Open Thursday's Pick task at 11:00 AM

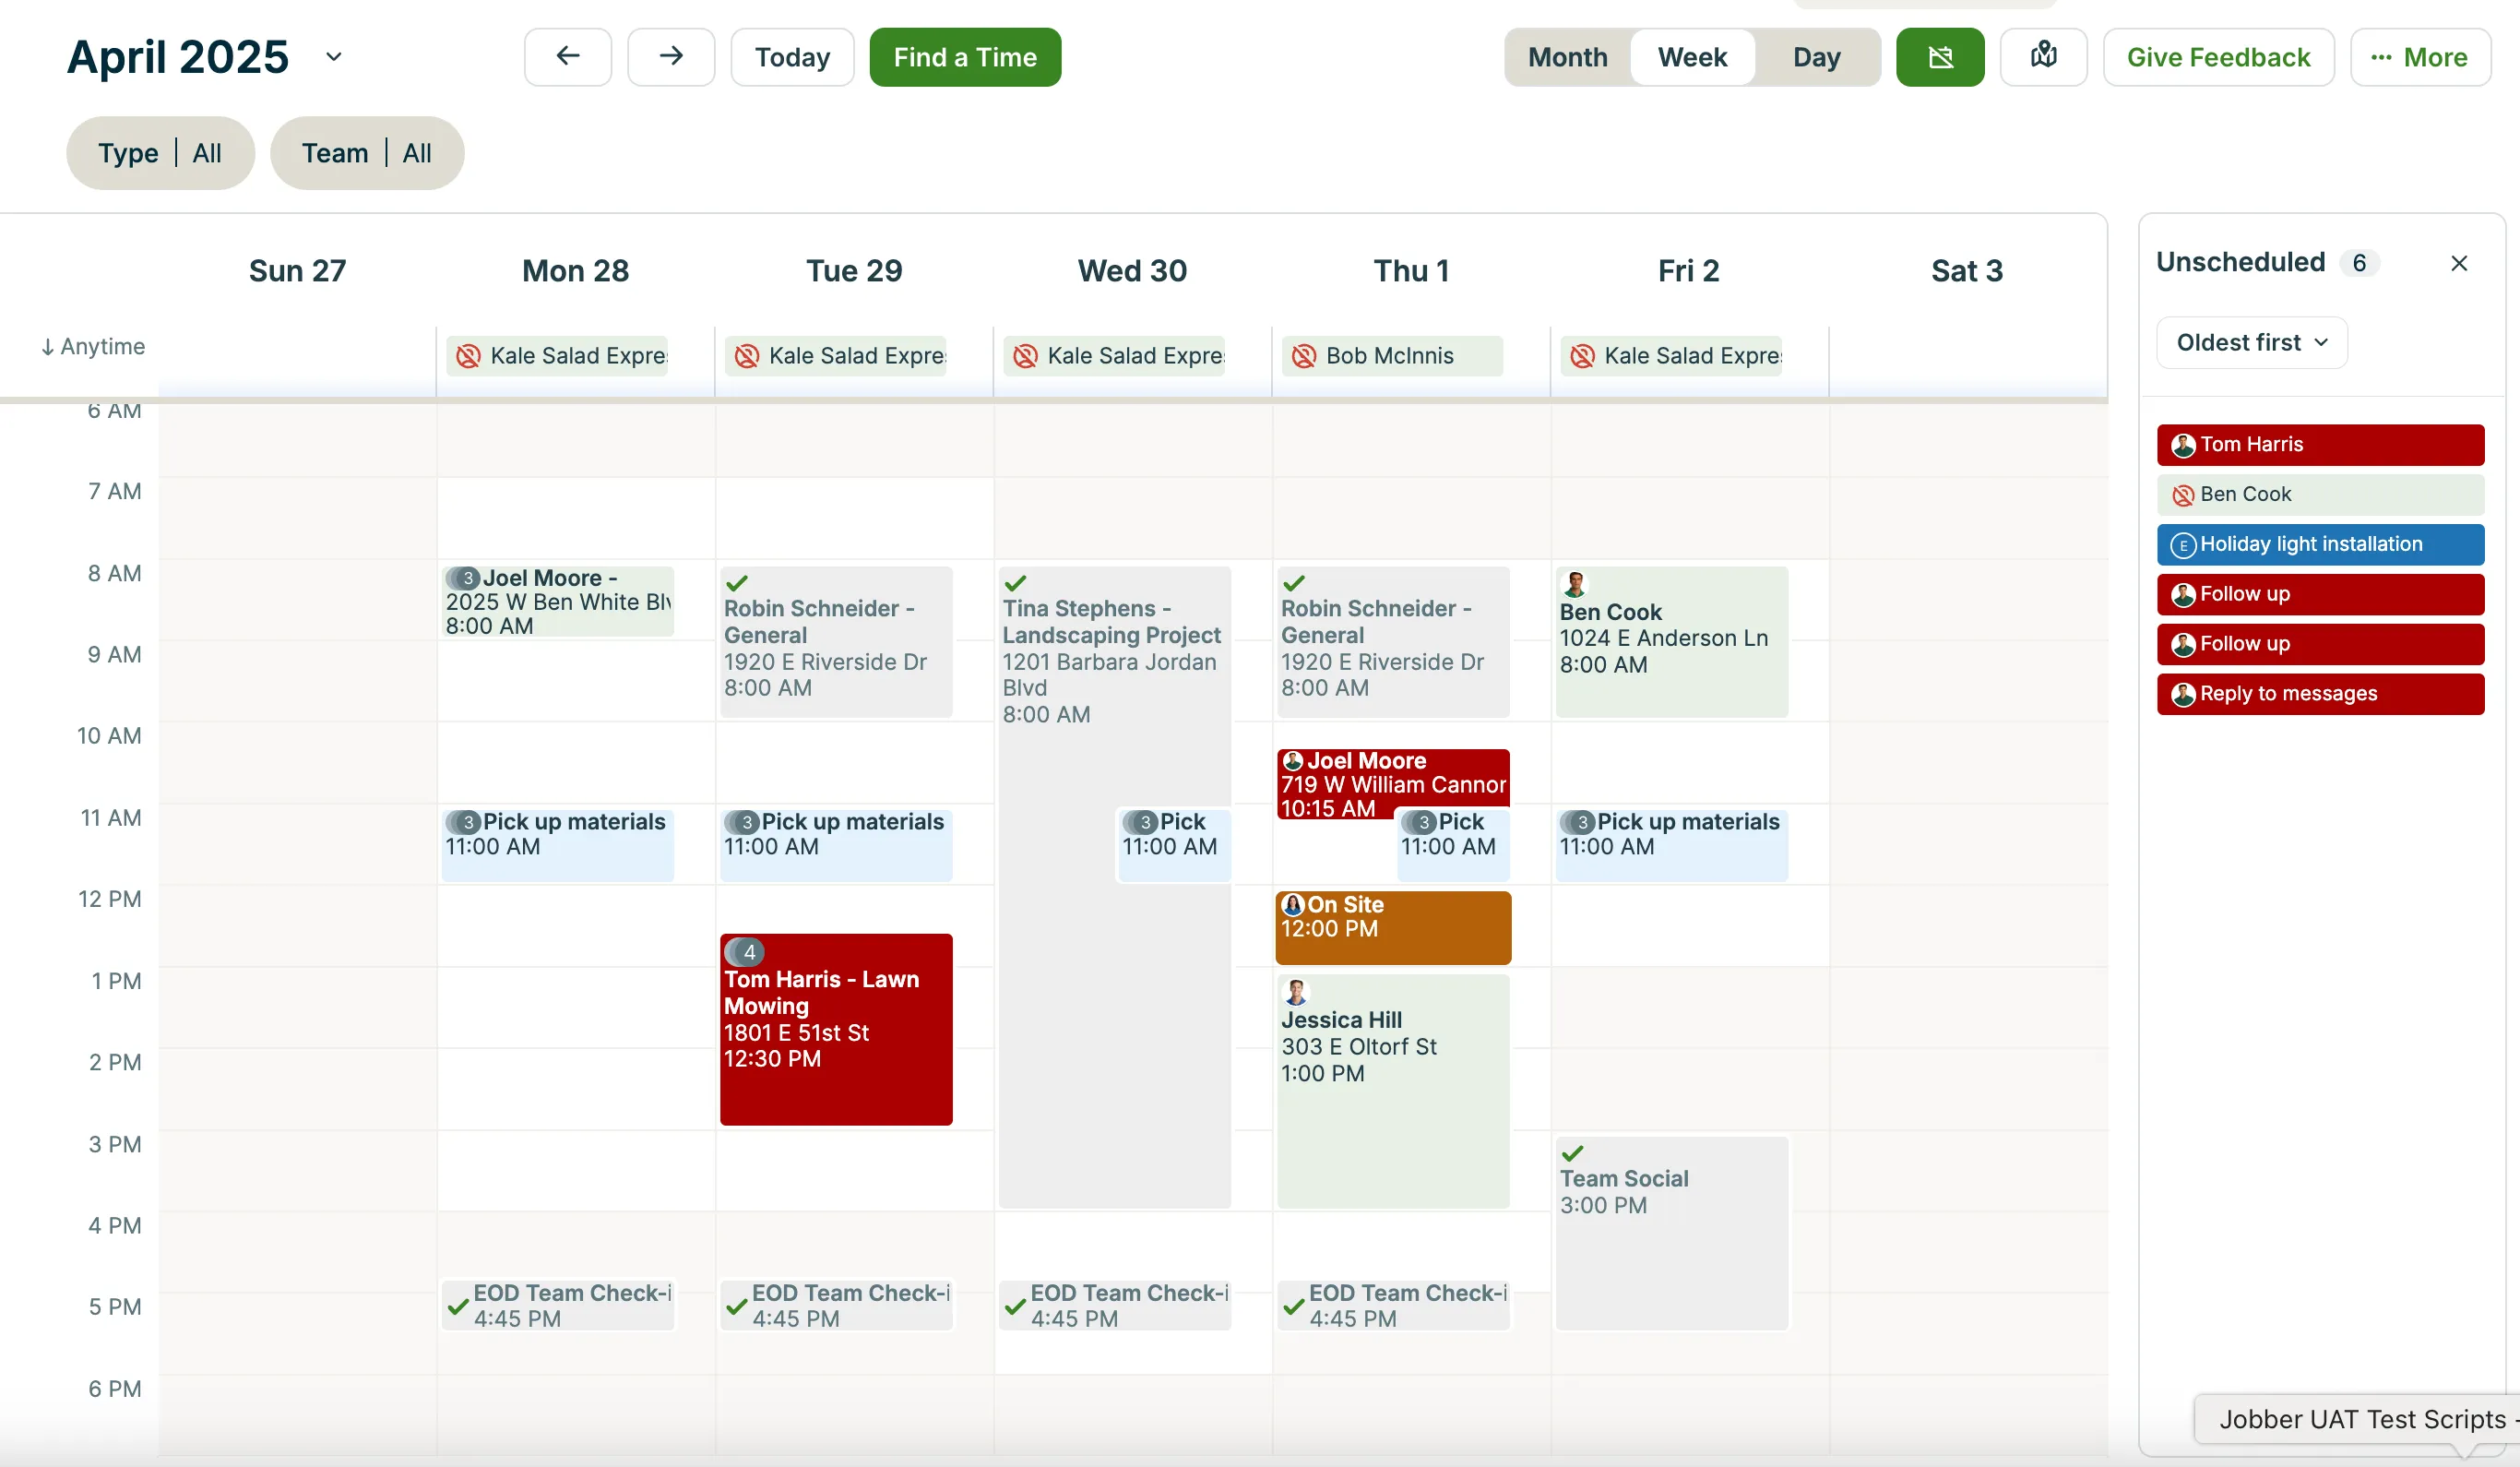point(1453,845)
